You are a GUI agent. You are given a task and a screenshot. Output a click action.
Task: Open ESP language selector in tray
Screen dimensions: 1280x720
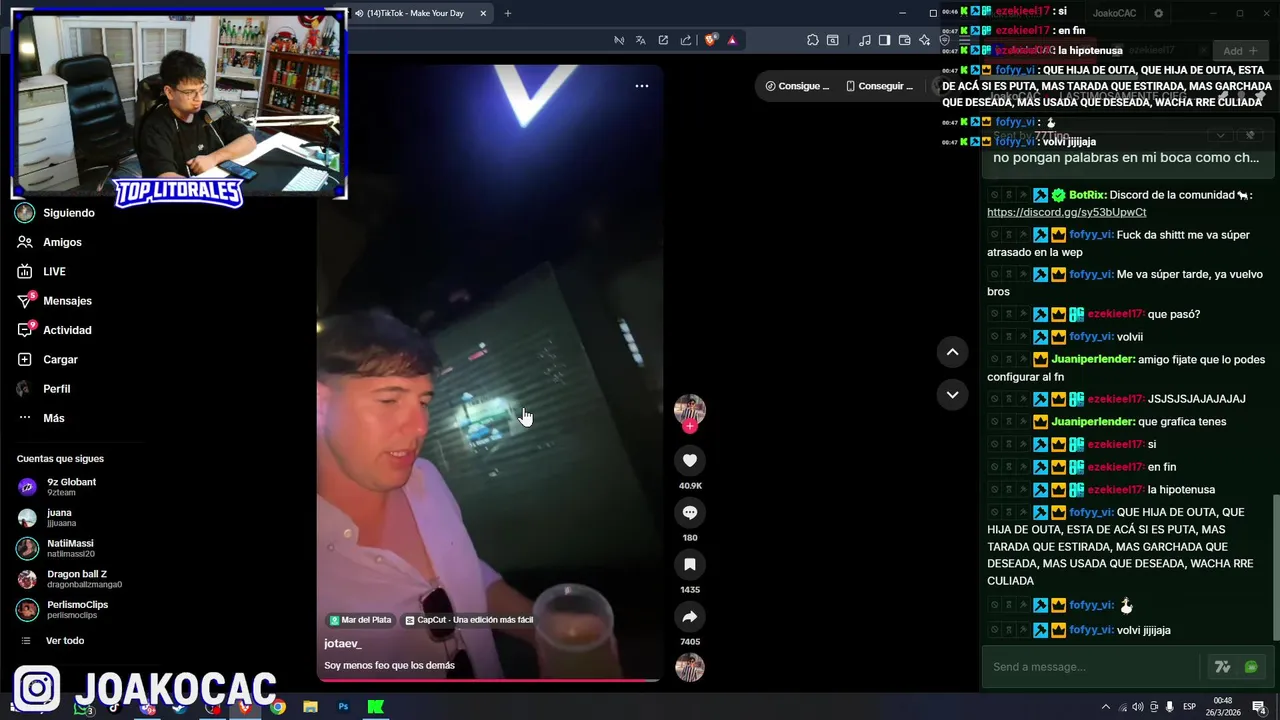click(x=1189, y=707)
